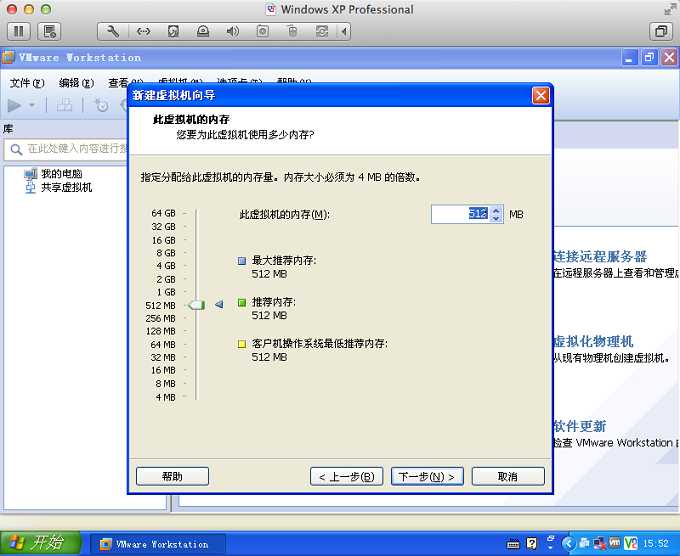
Task: Collapse the device toolbar with left arrow
Action: pyautogui.click(x=344, y=31)
